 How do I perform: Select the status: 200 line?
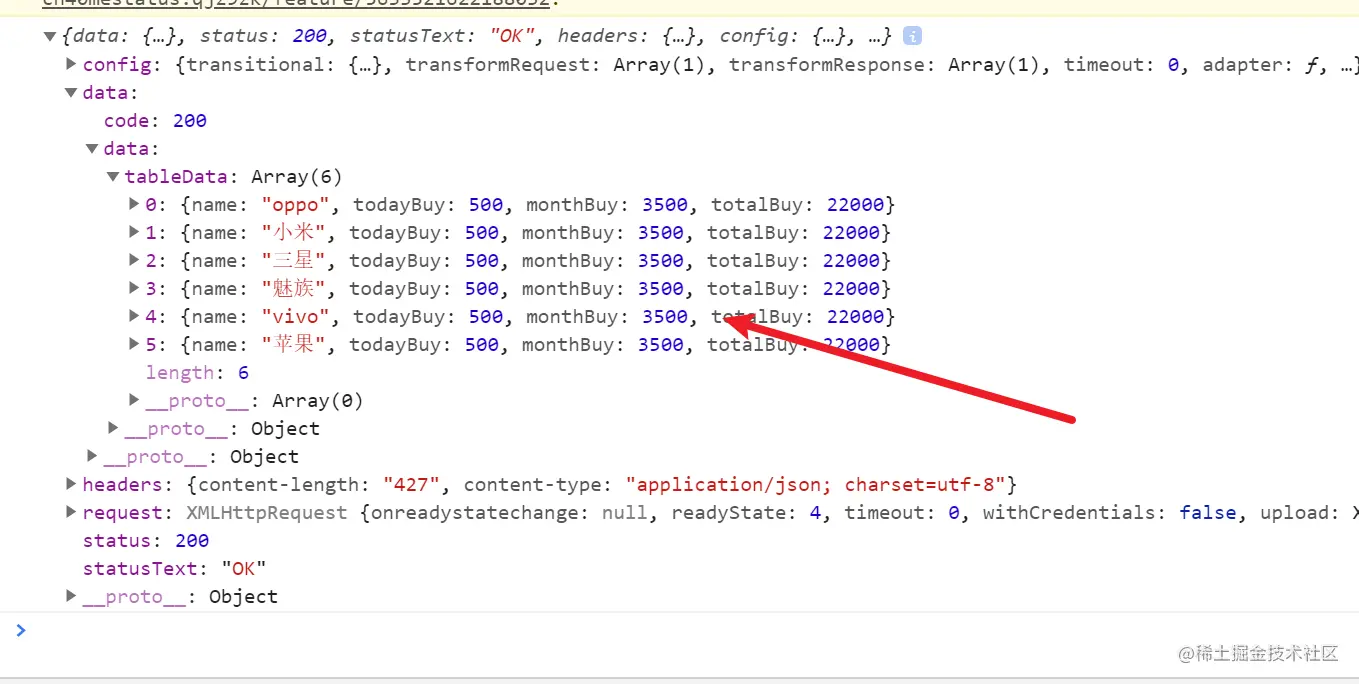point(146,541)
